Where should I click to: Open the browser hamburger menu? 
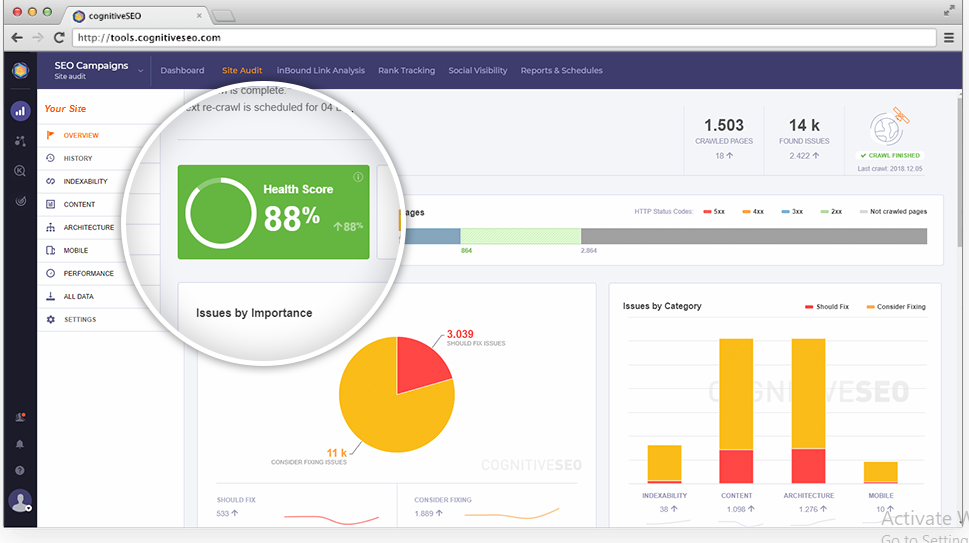[949, 38]
